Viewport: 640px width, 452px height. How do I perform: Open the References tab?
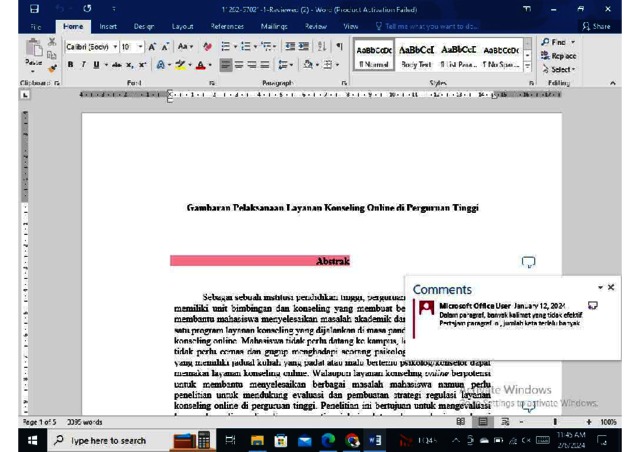tap(227, 26)
